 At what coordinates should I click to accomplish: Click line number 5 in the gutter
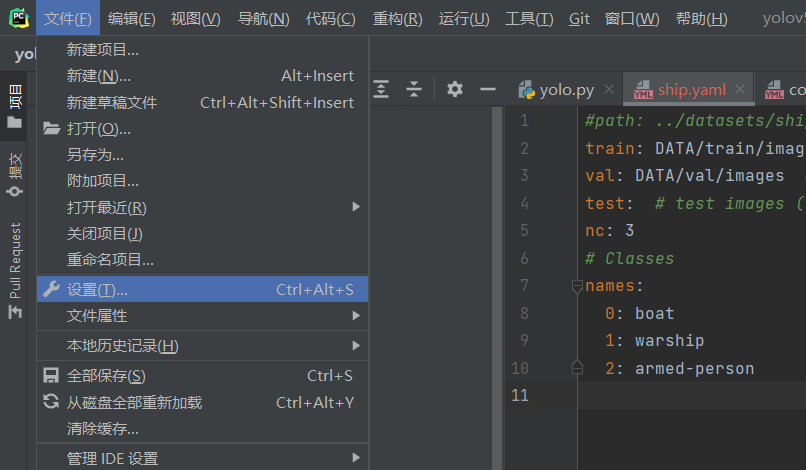tap(524, 230)
